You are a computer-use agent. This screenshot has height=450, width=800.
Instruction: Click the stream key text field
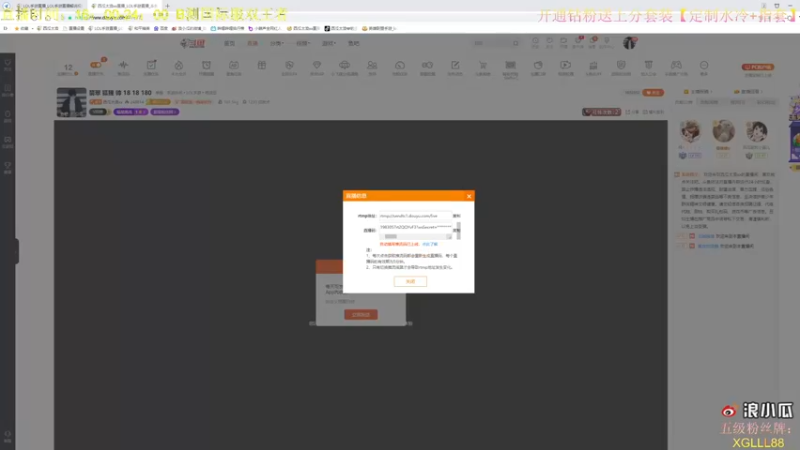415,228
